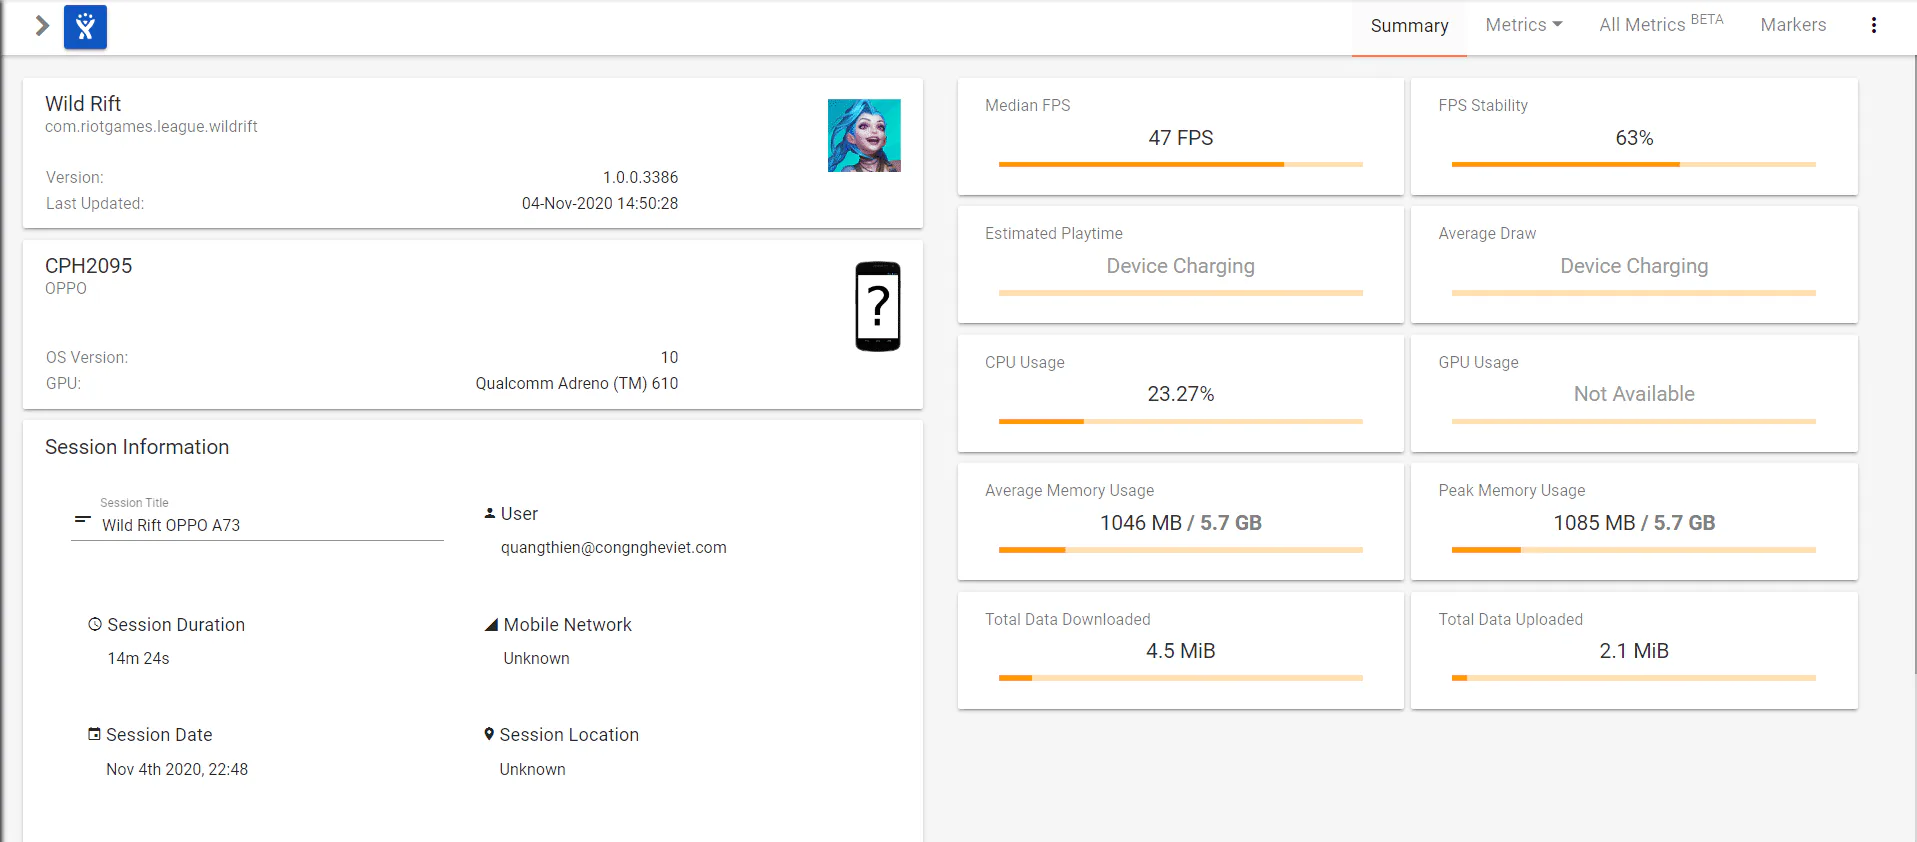Open the three-dot more options menu

[x=1873, y=25]
